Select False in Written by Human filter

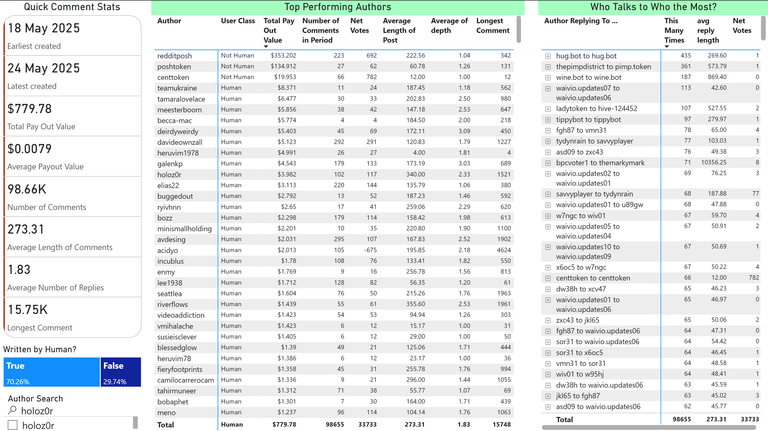(x=121, y=372)
